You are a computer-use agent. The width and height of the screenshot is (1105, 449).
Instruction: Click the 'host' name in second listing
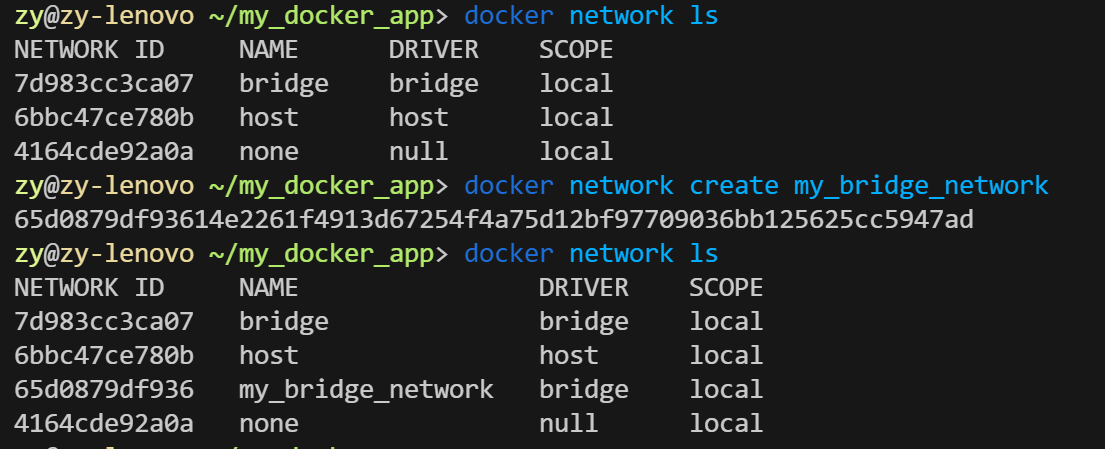268,355
